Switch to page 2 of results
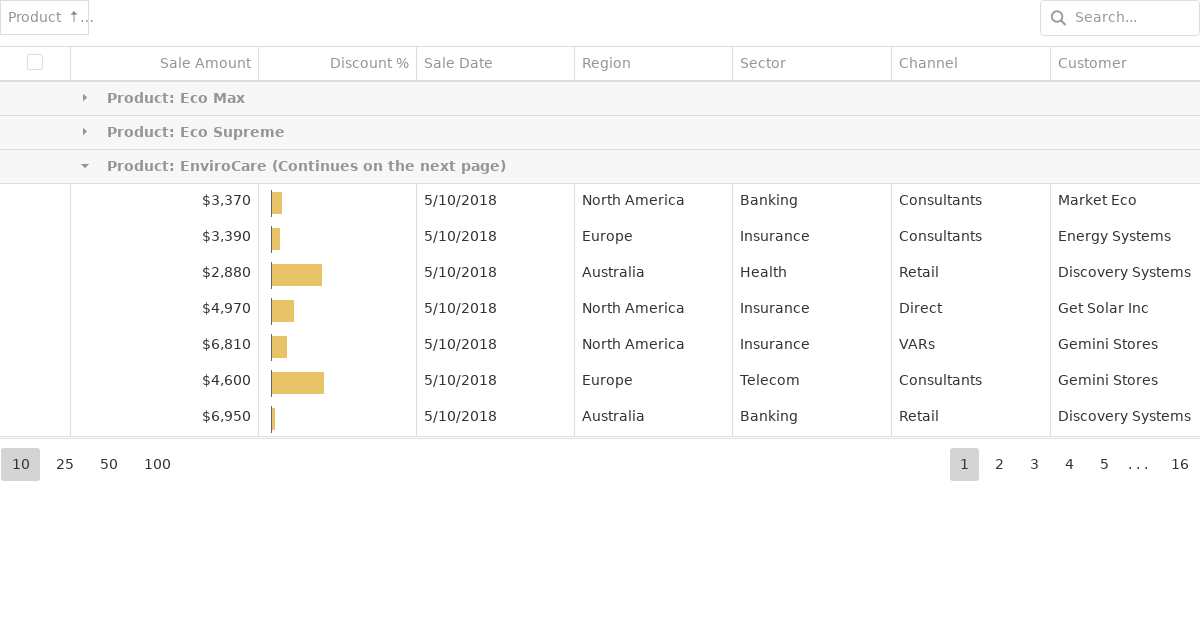This screenshot has width=1200, height=630. pos(999,464)
